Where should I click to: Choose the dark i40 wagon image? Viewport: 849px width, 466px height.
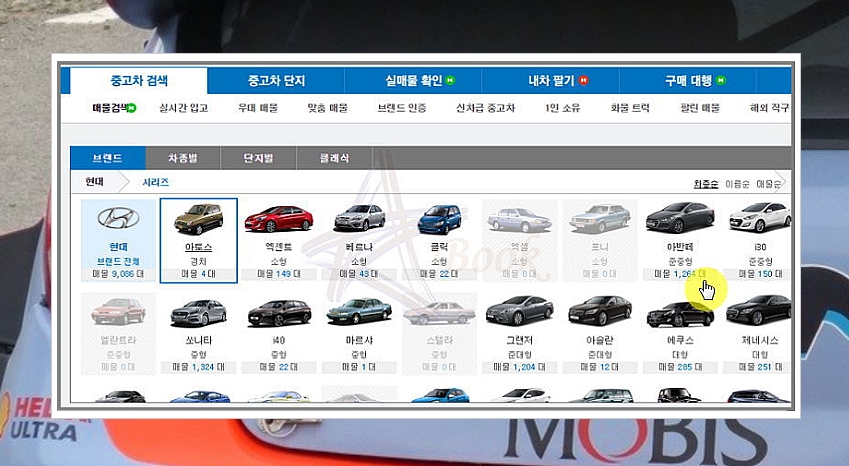(x=279, y=313)
